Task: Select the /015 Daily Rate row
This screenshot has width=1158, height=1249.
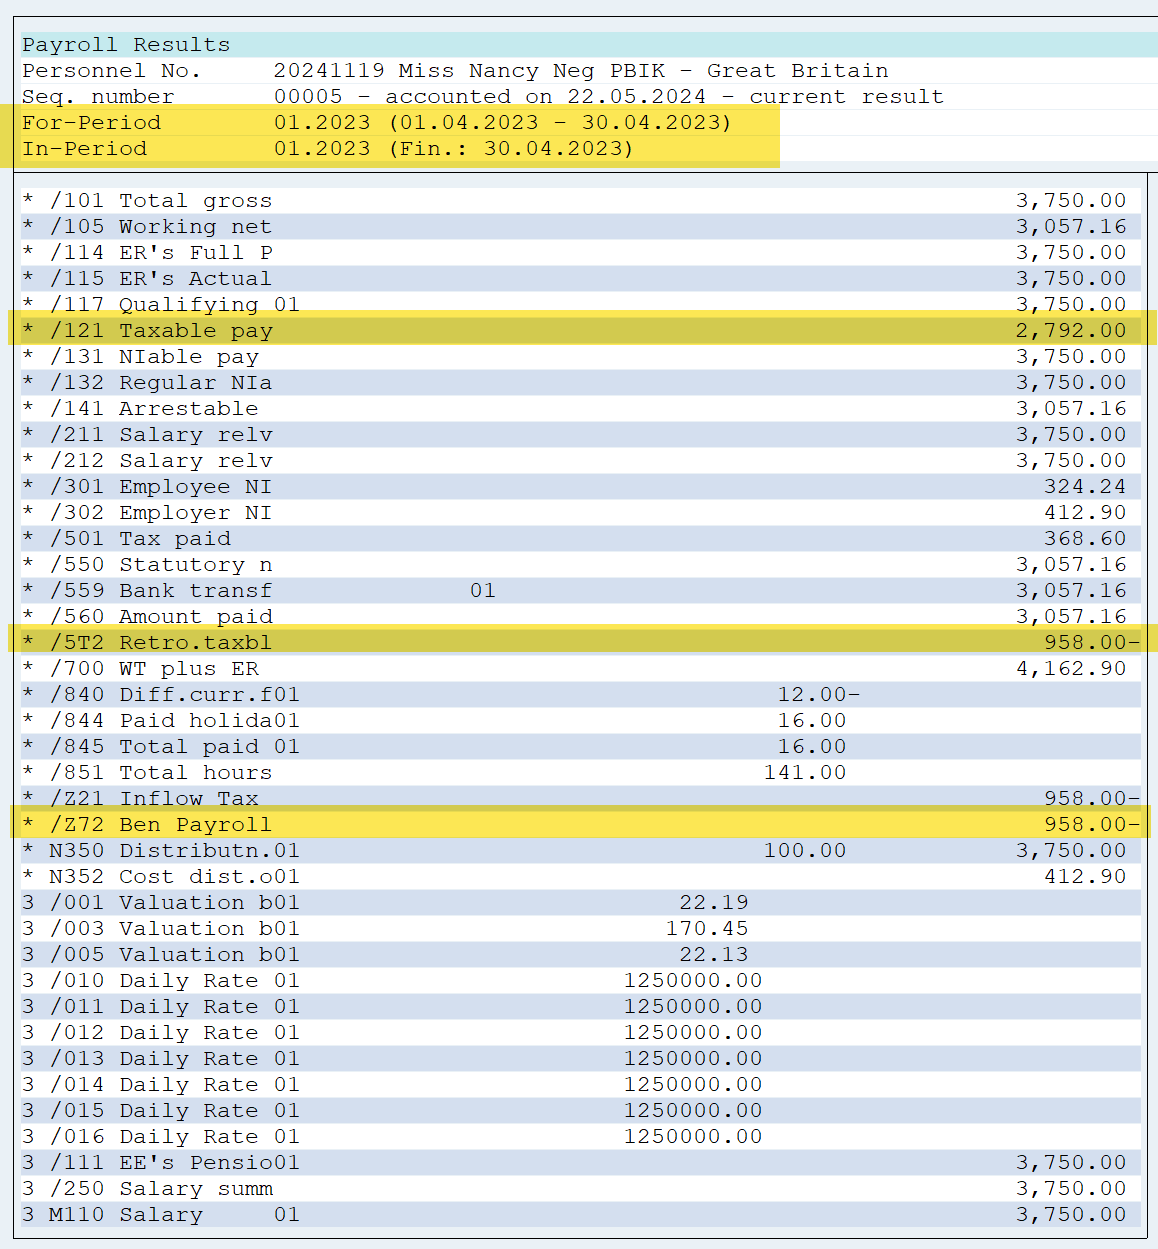Action: pos(580,1111)
